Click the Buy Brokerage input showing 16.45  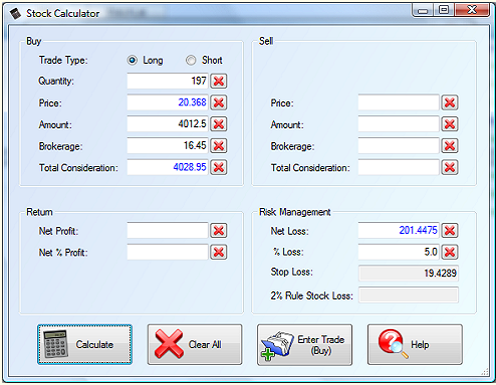(167, 146)
